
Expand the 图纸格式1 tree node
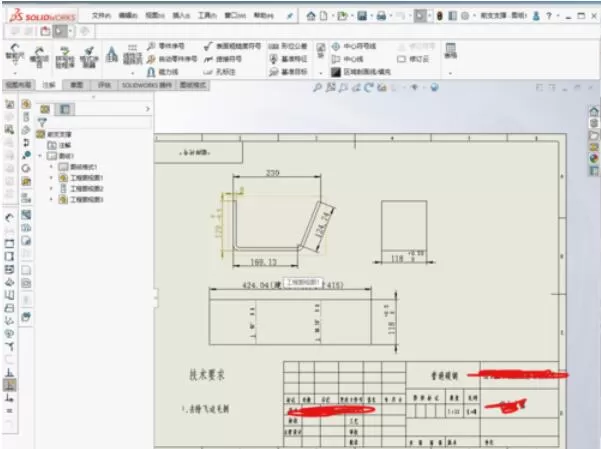(51, 167)
